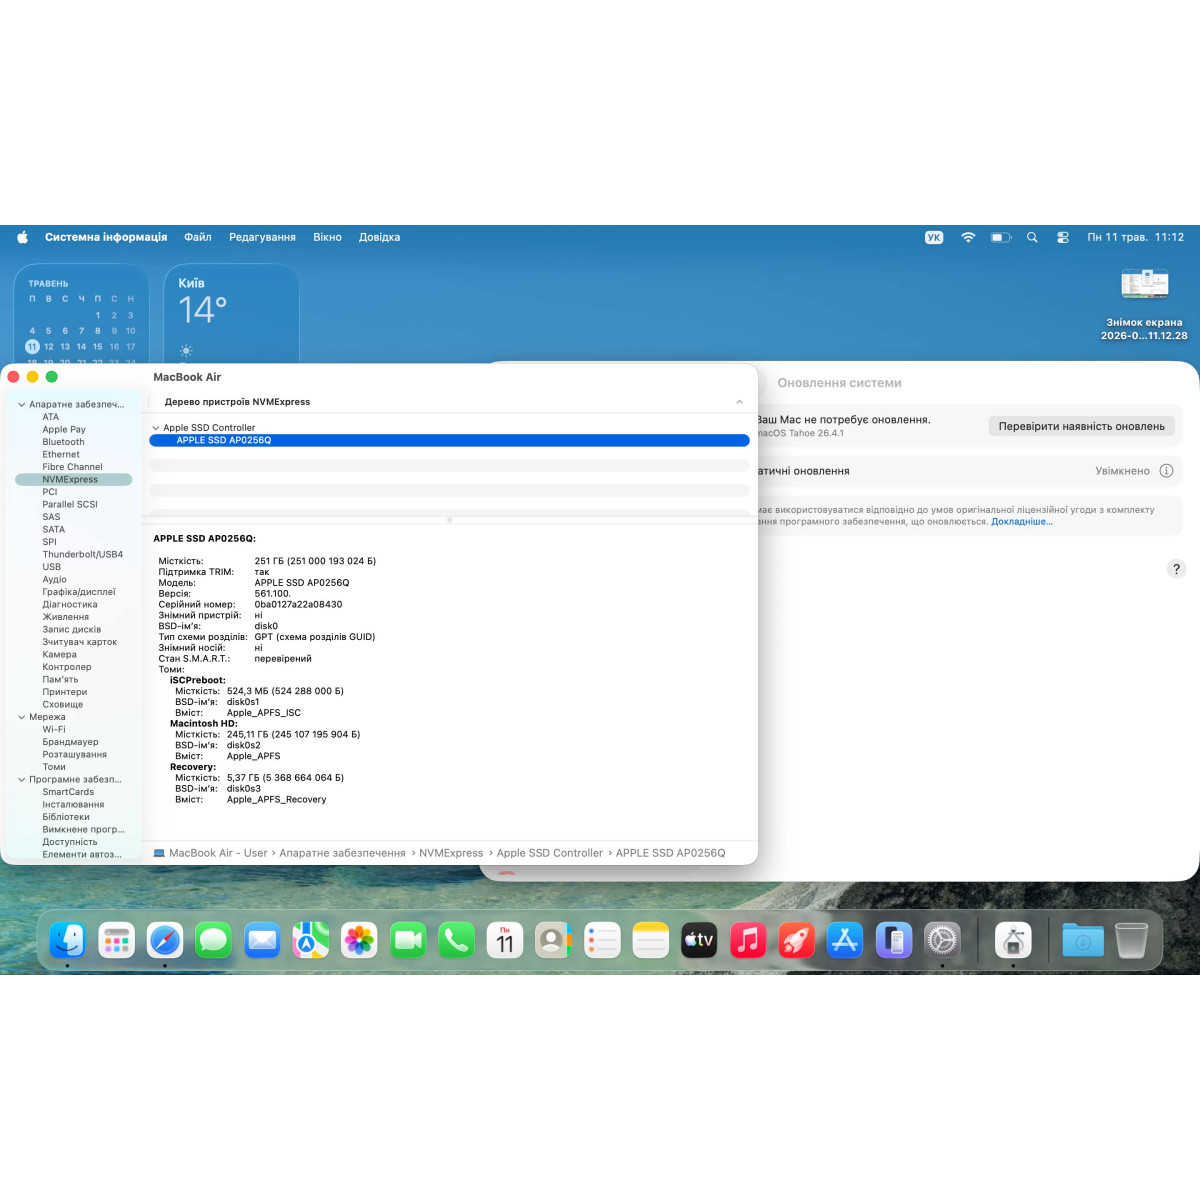
Task: Click the Увімкнено automatic updates value
Action: (1122, 471)
